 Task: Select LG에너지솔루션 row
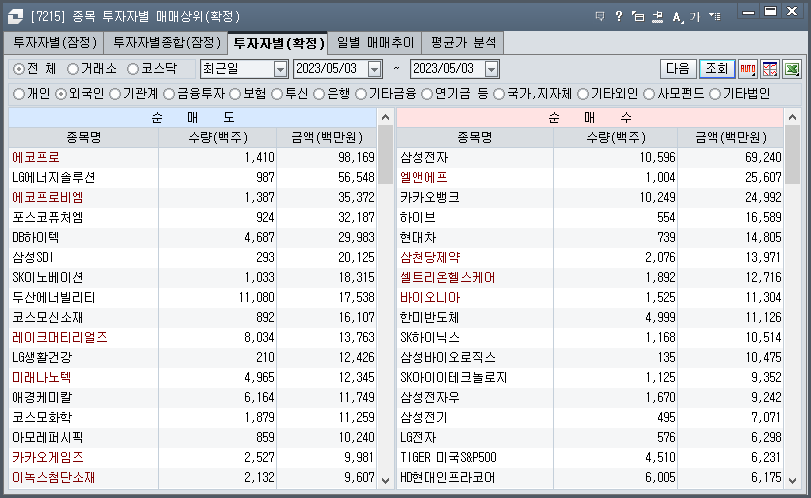tap(192, 177)
